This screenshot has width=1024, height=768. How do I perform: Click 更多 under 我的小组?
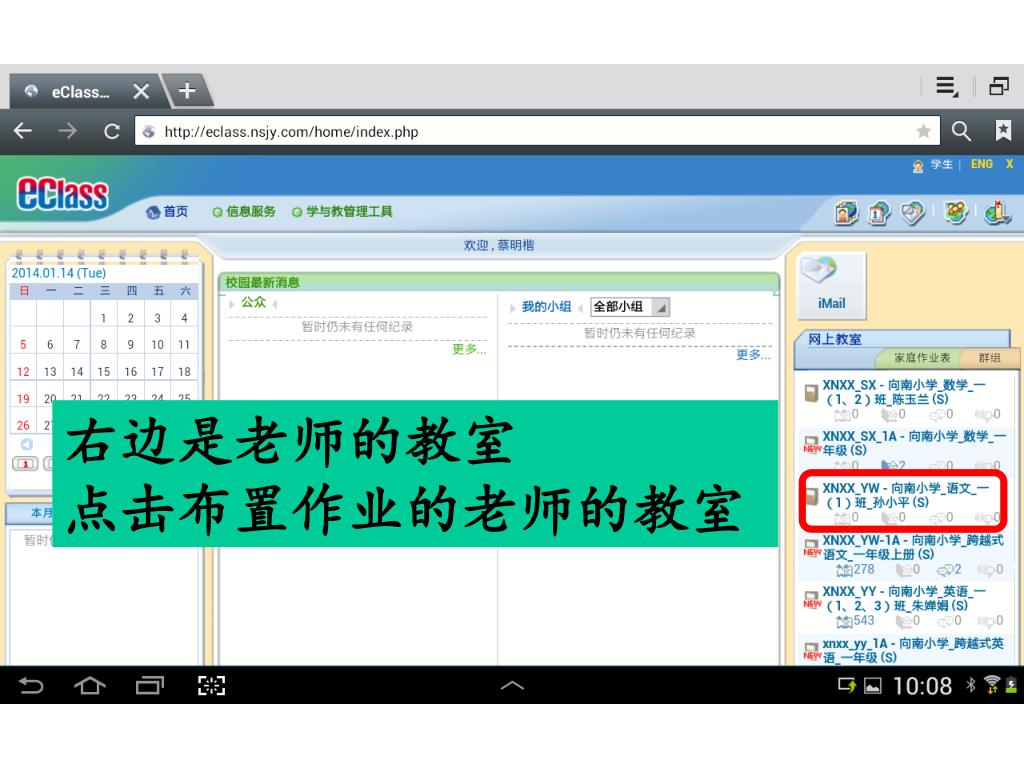753,355
